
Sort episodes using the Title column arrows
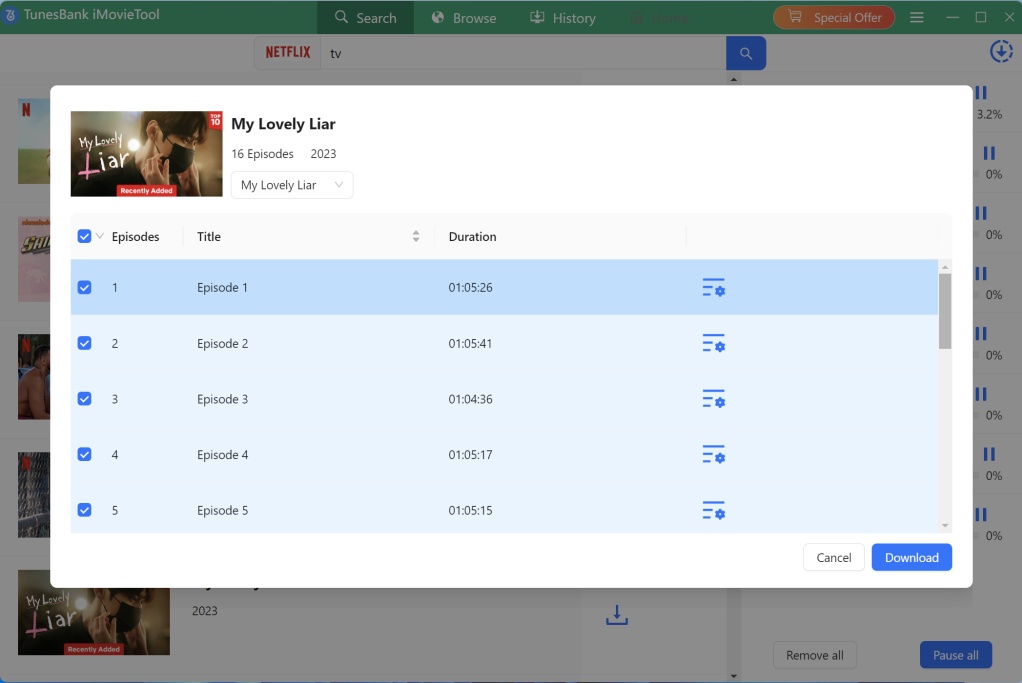tap(416, 236)
